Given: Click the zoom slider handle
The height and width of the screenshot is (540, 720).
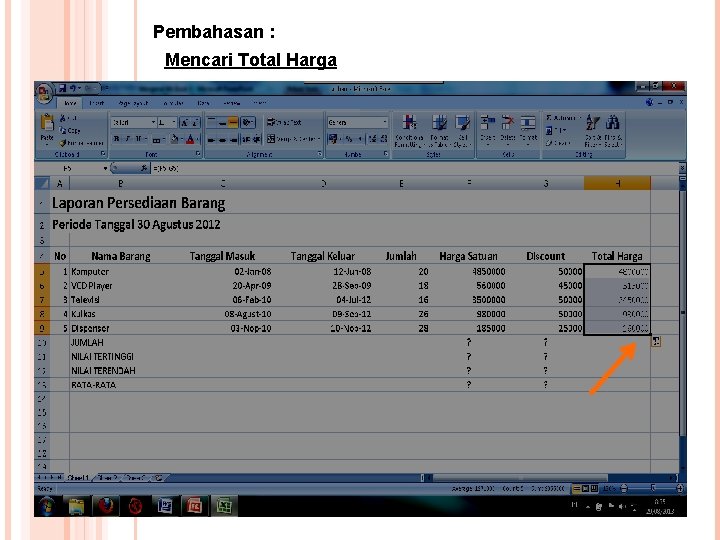Looking at the screenshot, I should (x=652, y=489).
